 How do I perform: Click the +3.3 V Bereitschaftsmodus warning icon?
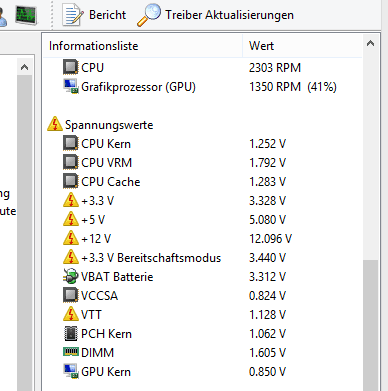[x=71, y=257]
